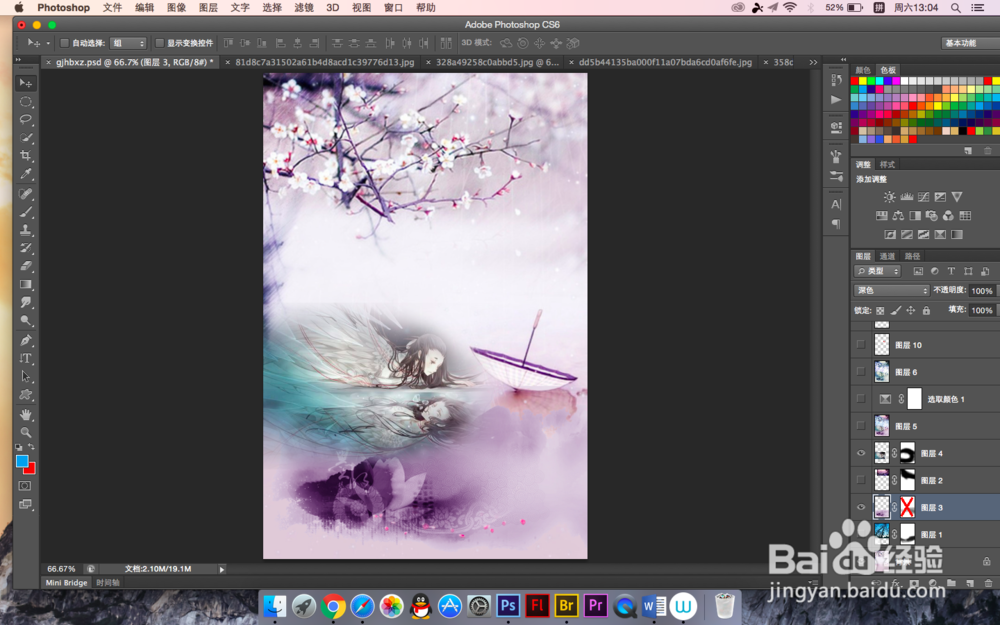Image resolution: width=1000 pixels, height=625 pixels.
Task: Open layer filter 类型 dropdown
Action: 878,271
